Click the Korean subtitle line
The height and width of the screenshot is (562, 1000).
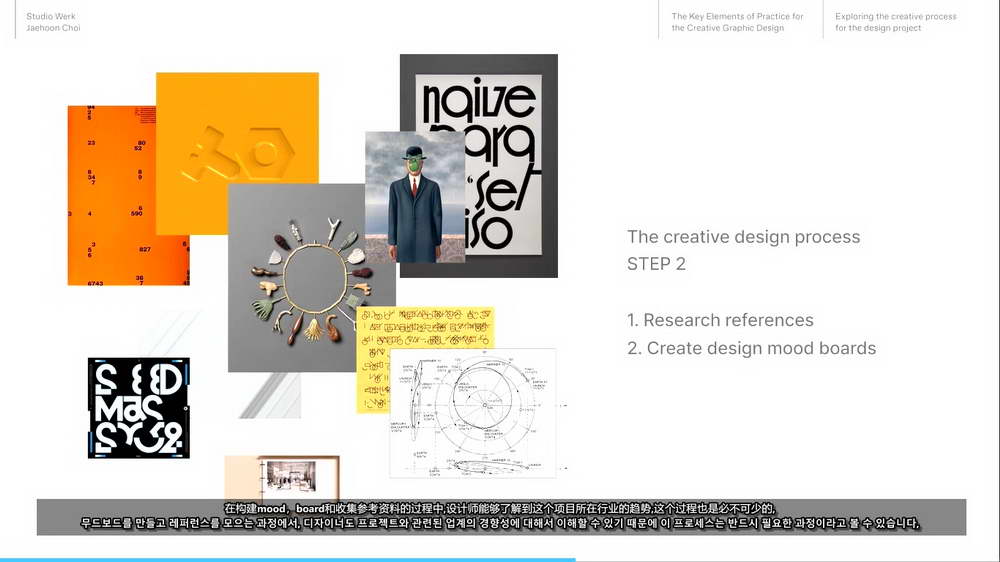point(500,523)
